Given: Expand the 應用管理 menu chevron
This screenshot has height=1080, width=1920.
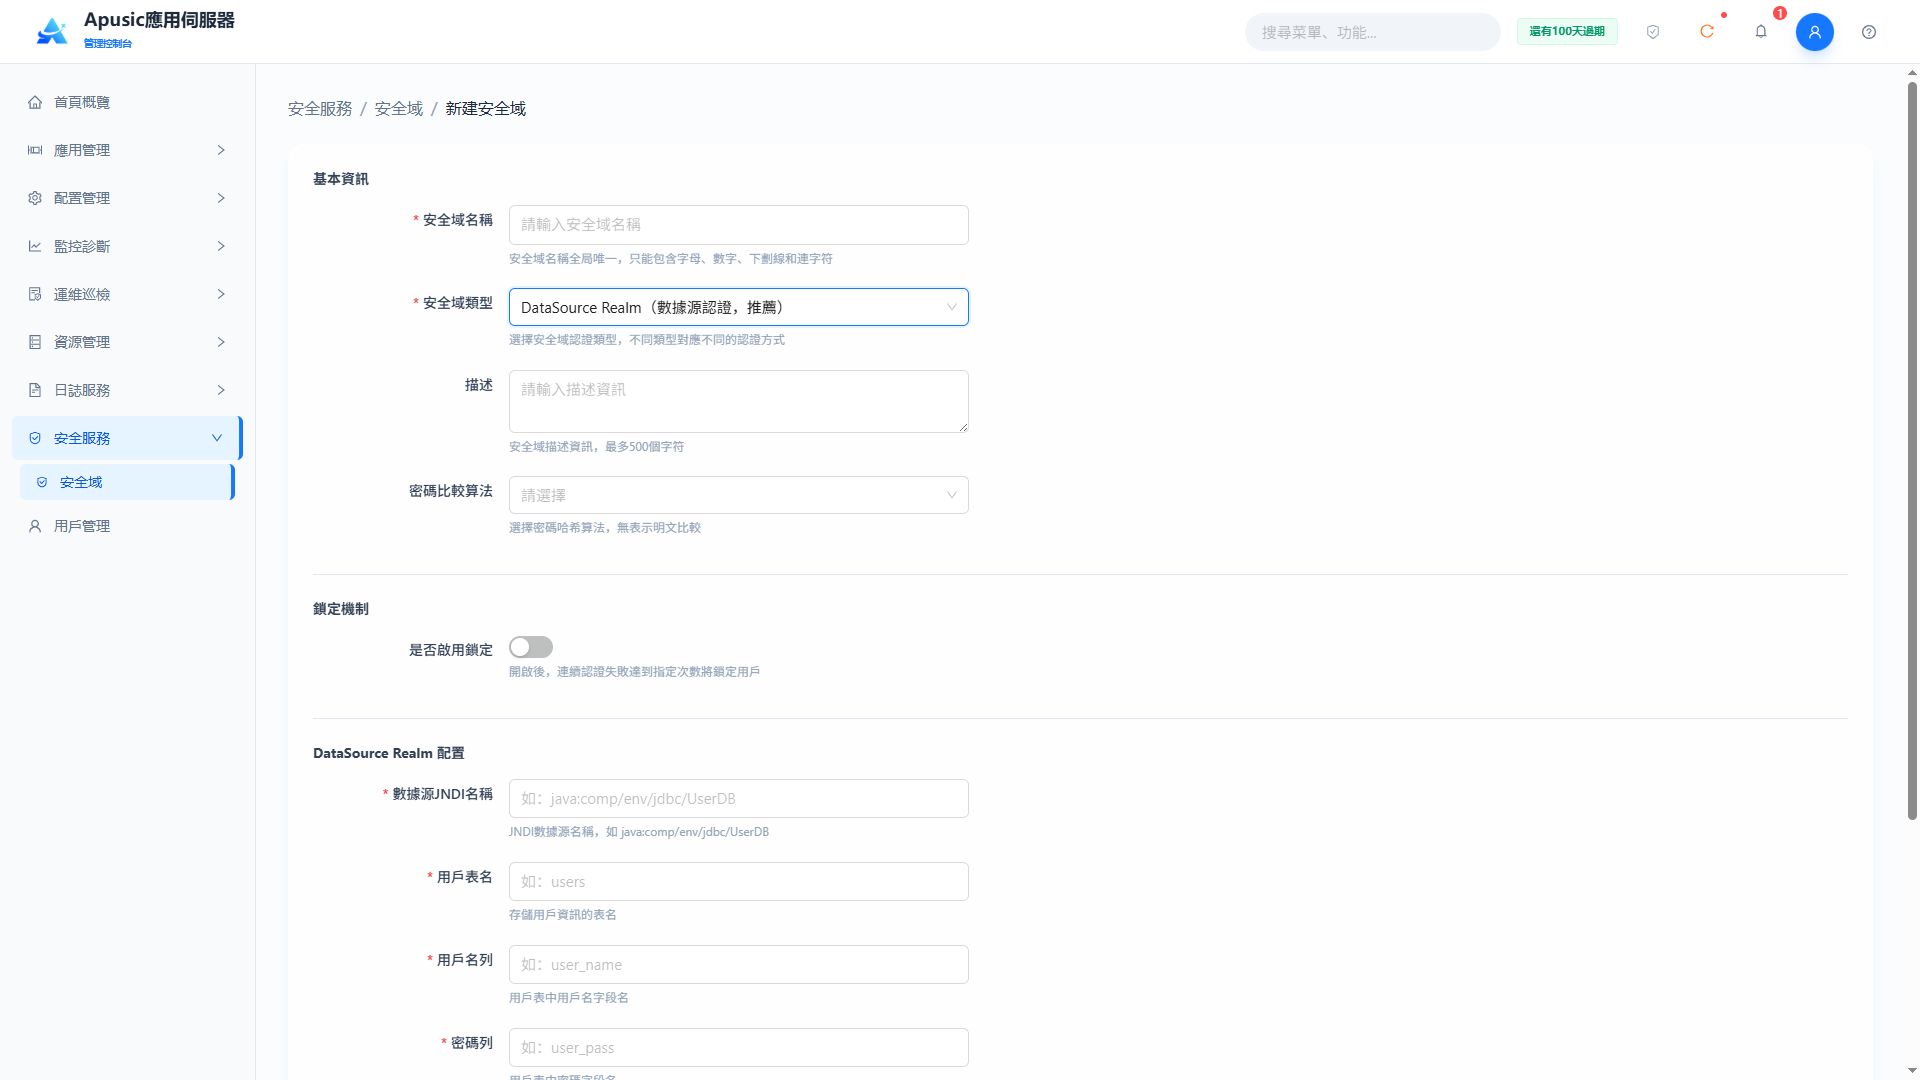Looking at the screenshot, I should [221, 150].
